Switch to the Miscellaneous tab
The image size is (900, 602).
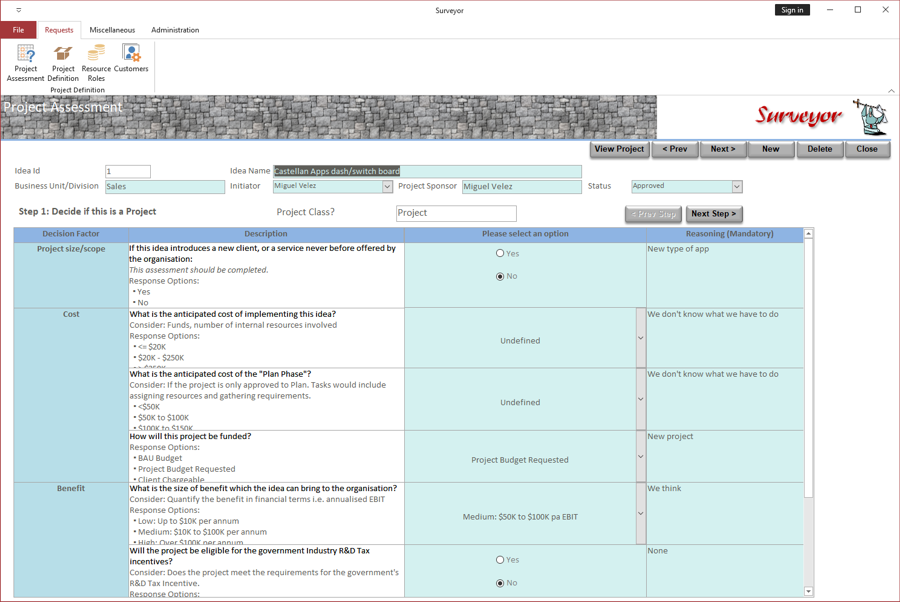click(x=112, y=30)
